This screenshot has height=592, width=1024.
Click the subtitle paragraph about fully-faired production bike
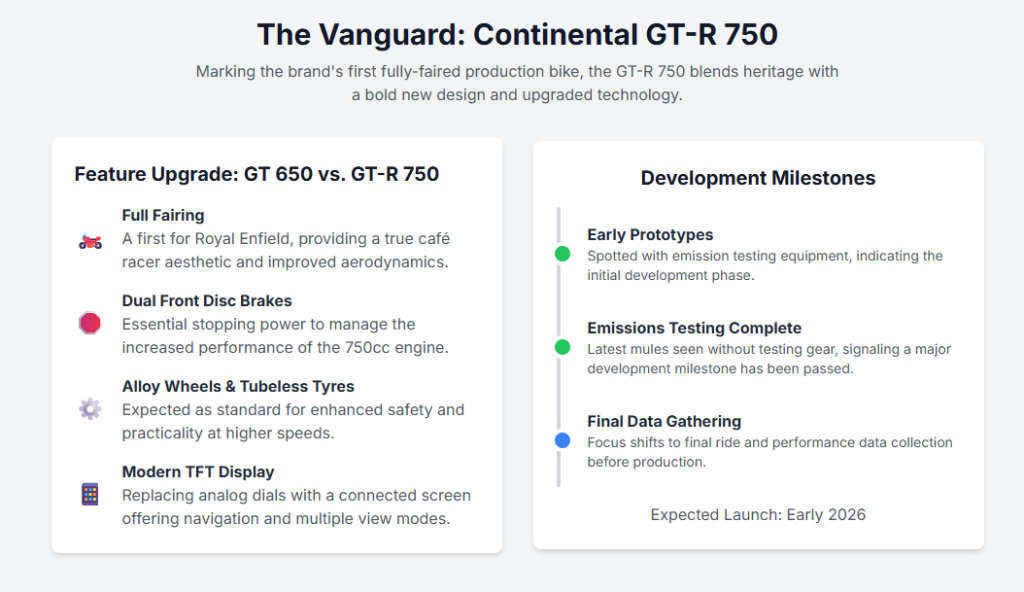pos(517,83)
